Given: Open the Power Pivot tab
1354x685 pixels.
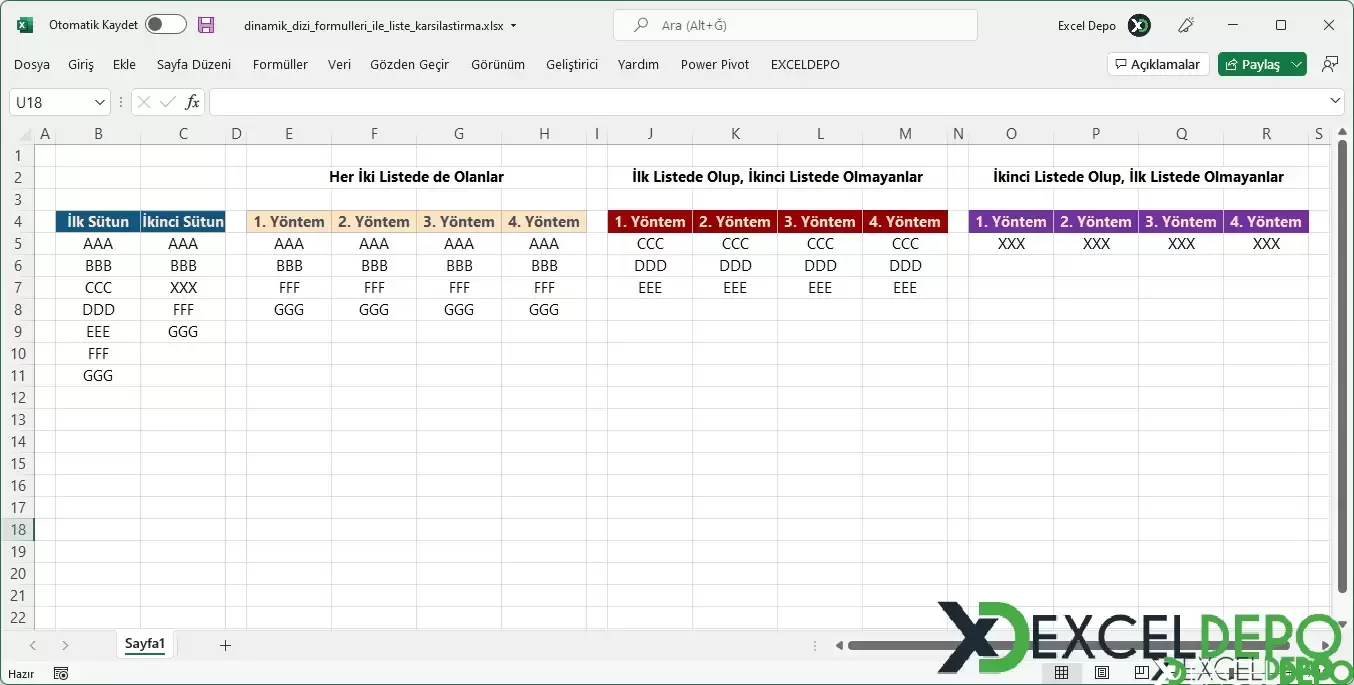Looking at the screenshot, I should (715, 64).
